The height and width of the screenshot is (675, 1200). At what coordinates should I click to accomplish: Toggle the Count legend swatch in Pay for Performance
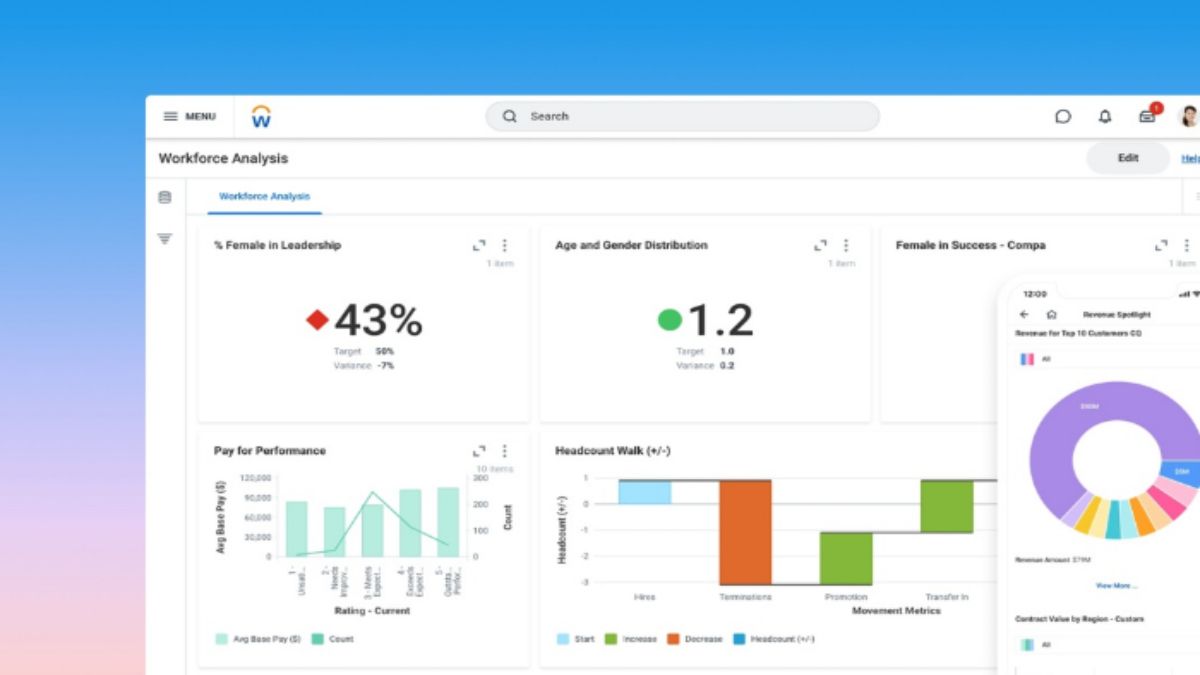317,639
